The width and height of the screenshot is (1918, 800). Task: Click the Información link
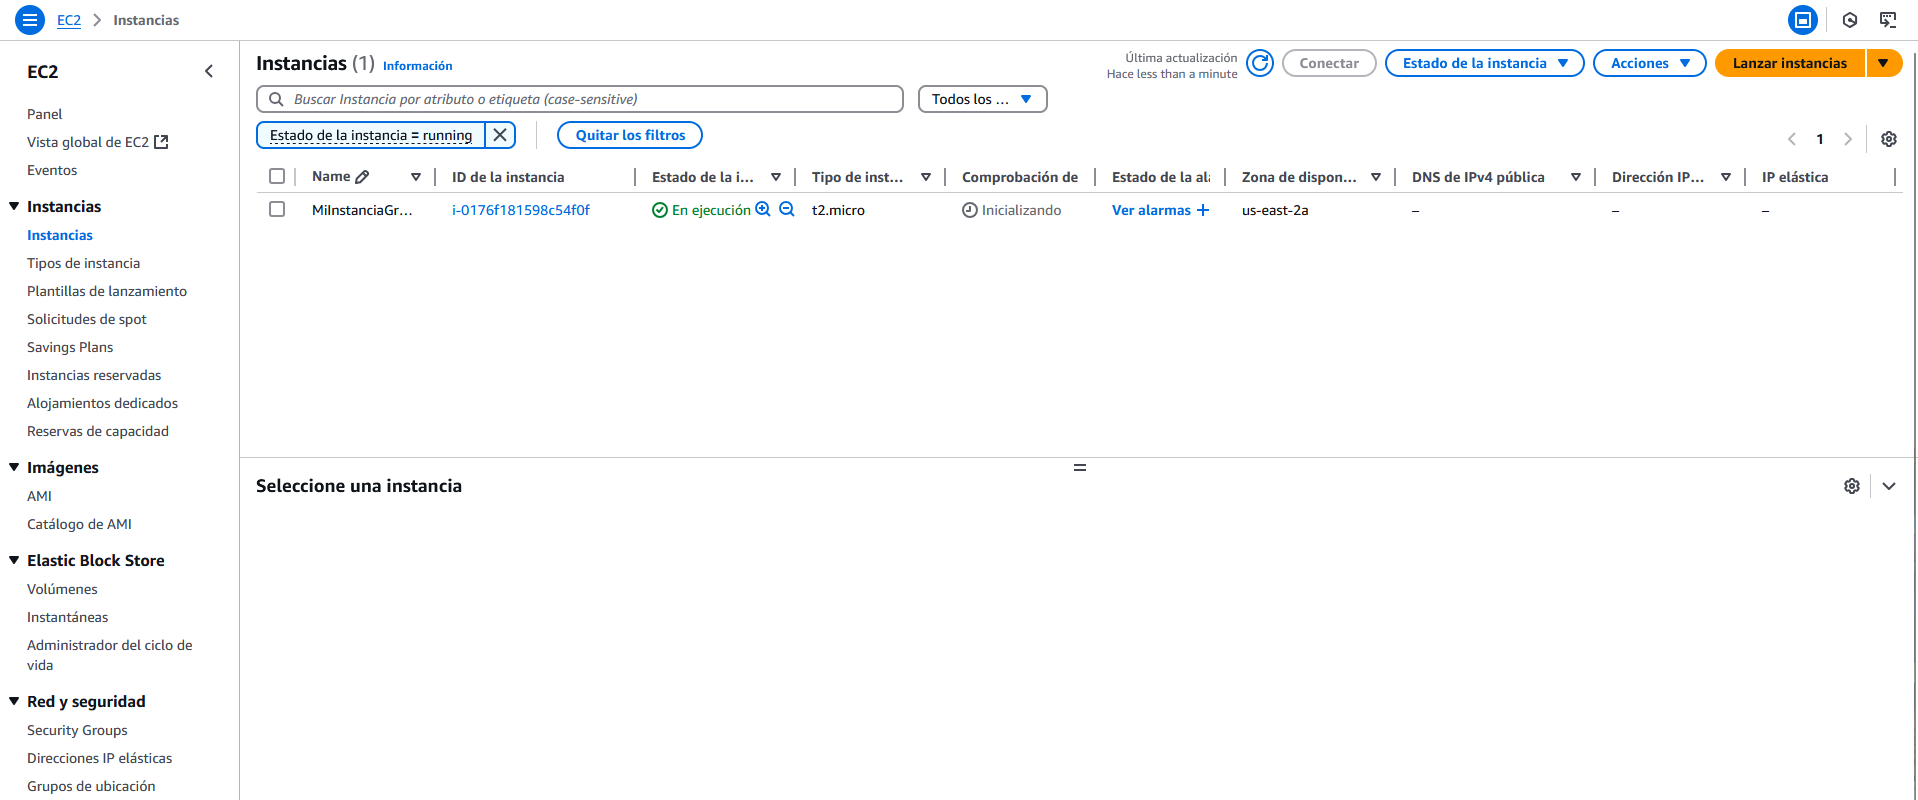(417, 66)
